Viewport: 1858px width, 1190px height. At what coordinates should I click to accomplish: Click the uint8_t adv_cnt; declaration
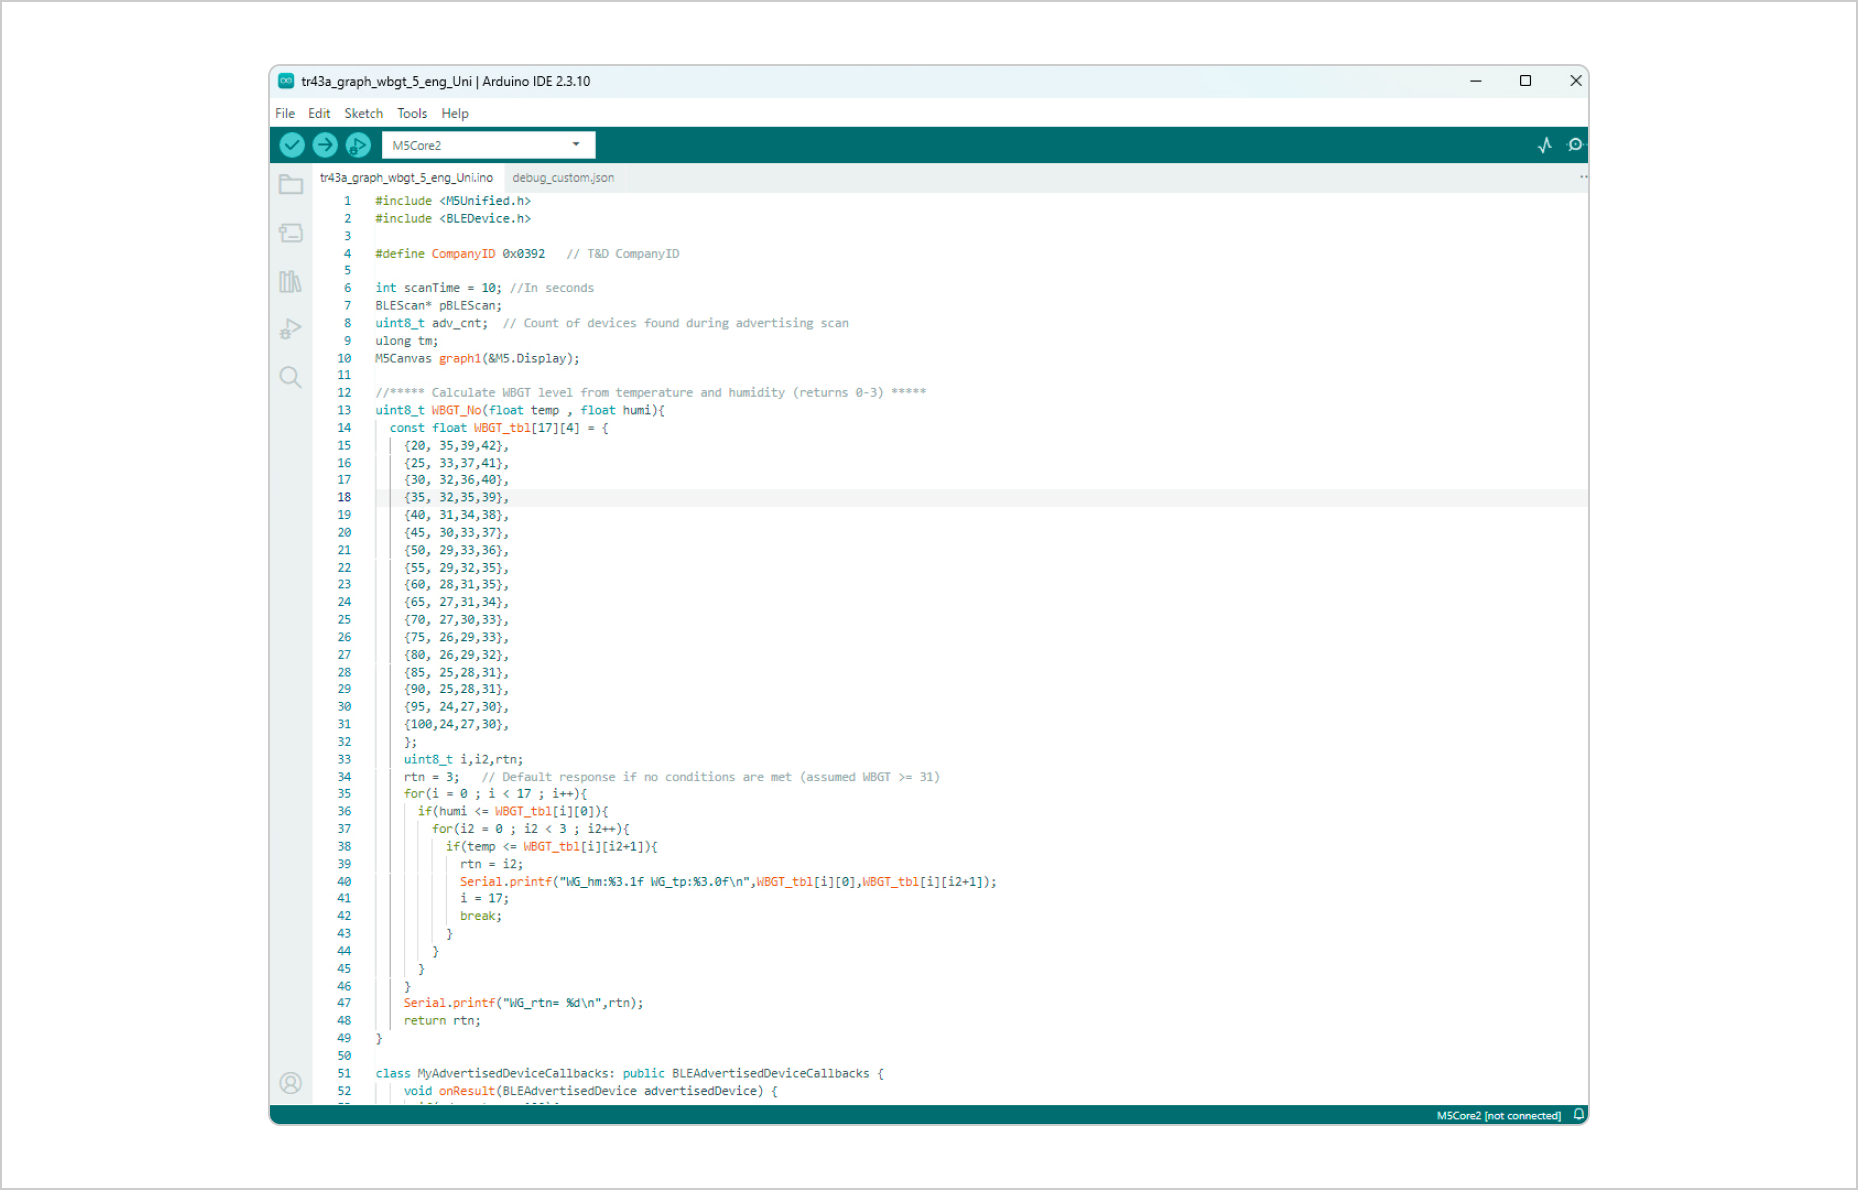432,323
